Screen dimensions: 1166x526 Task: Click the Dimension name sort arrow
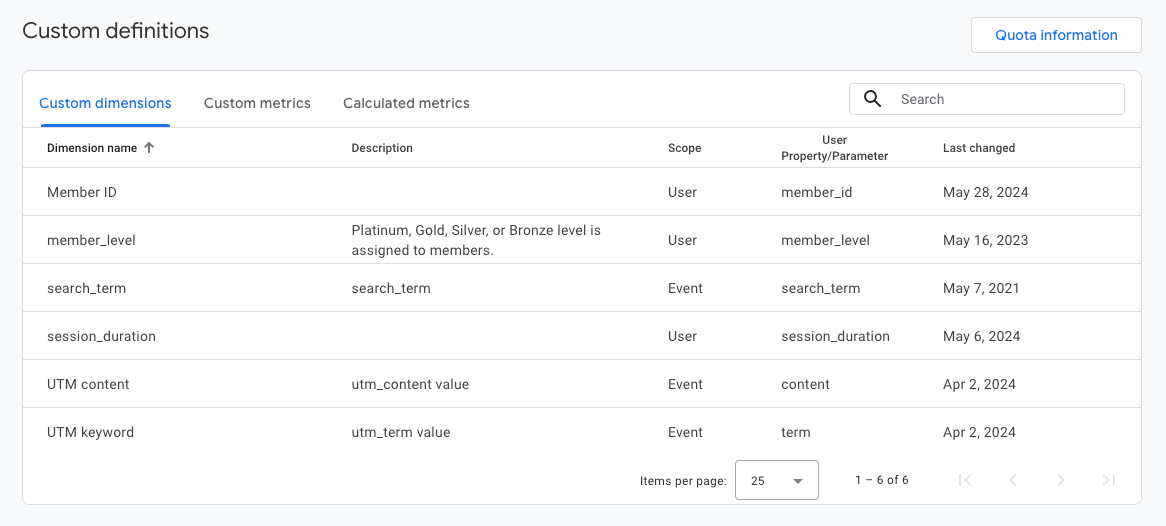(150, 148)
